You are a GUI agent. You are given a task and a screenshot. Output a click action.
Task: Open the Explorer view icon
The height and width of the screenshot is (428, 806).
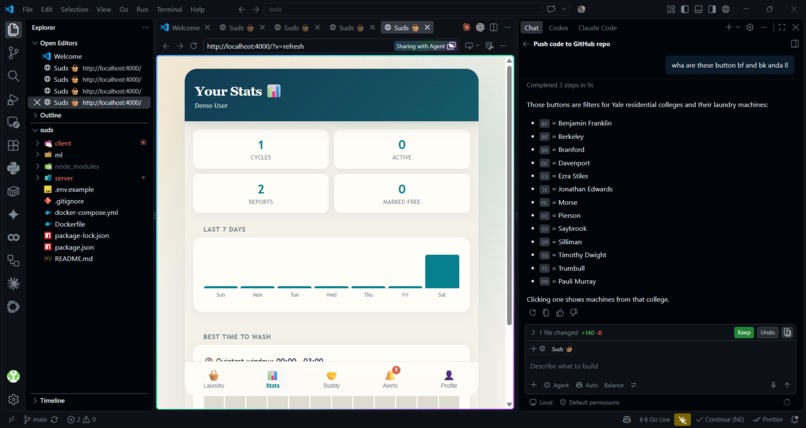[x=13, y=29]
